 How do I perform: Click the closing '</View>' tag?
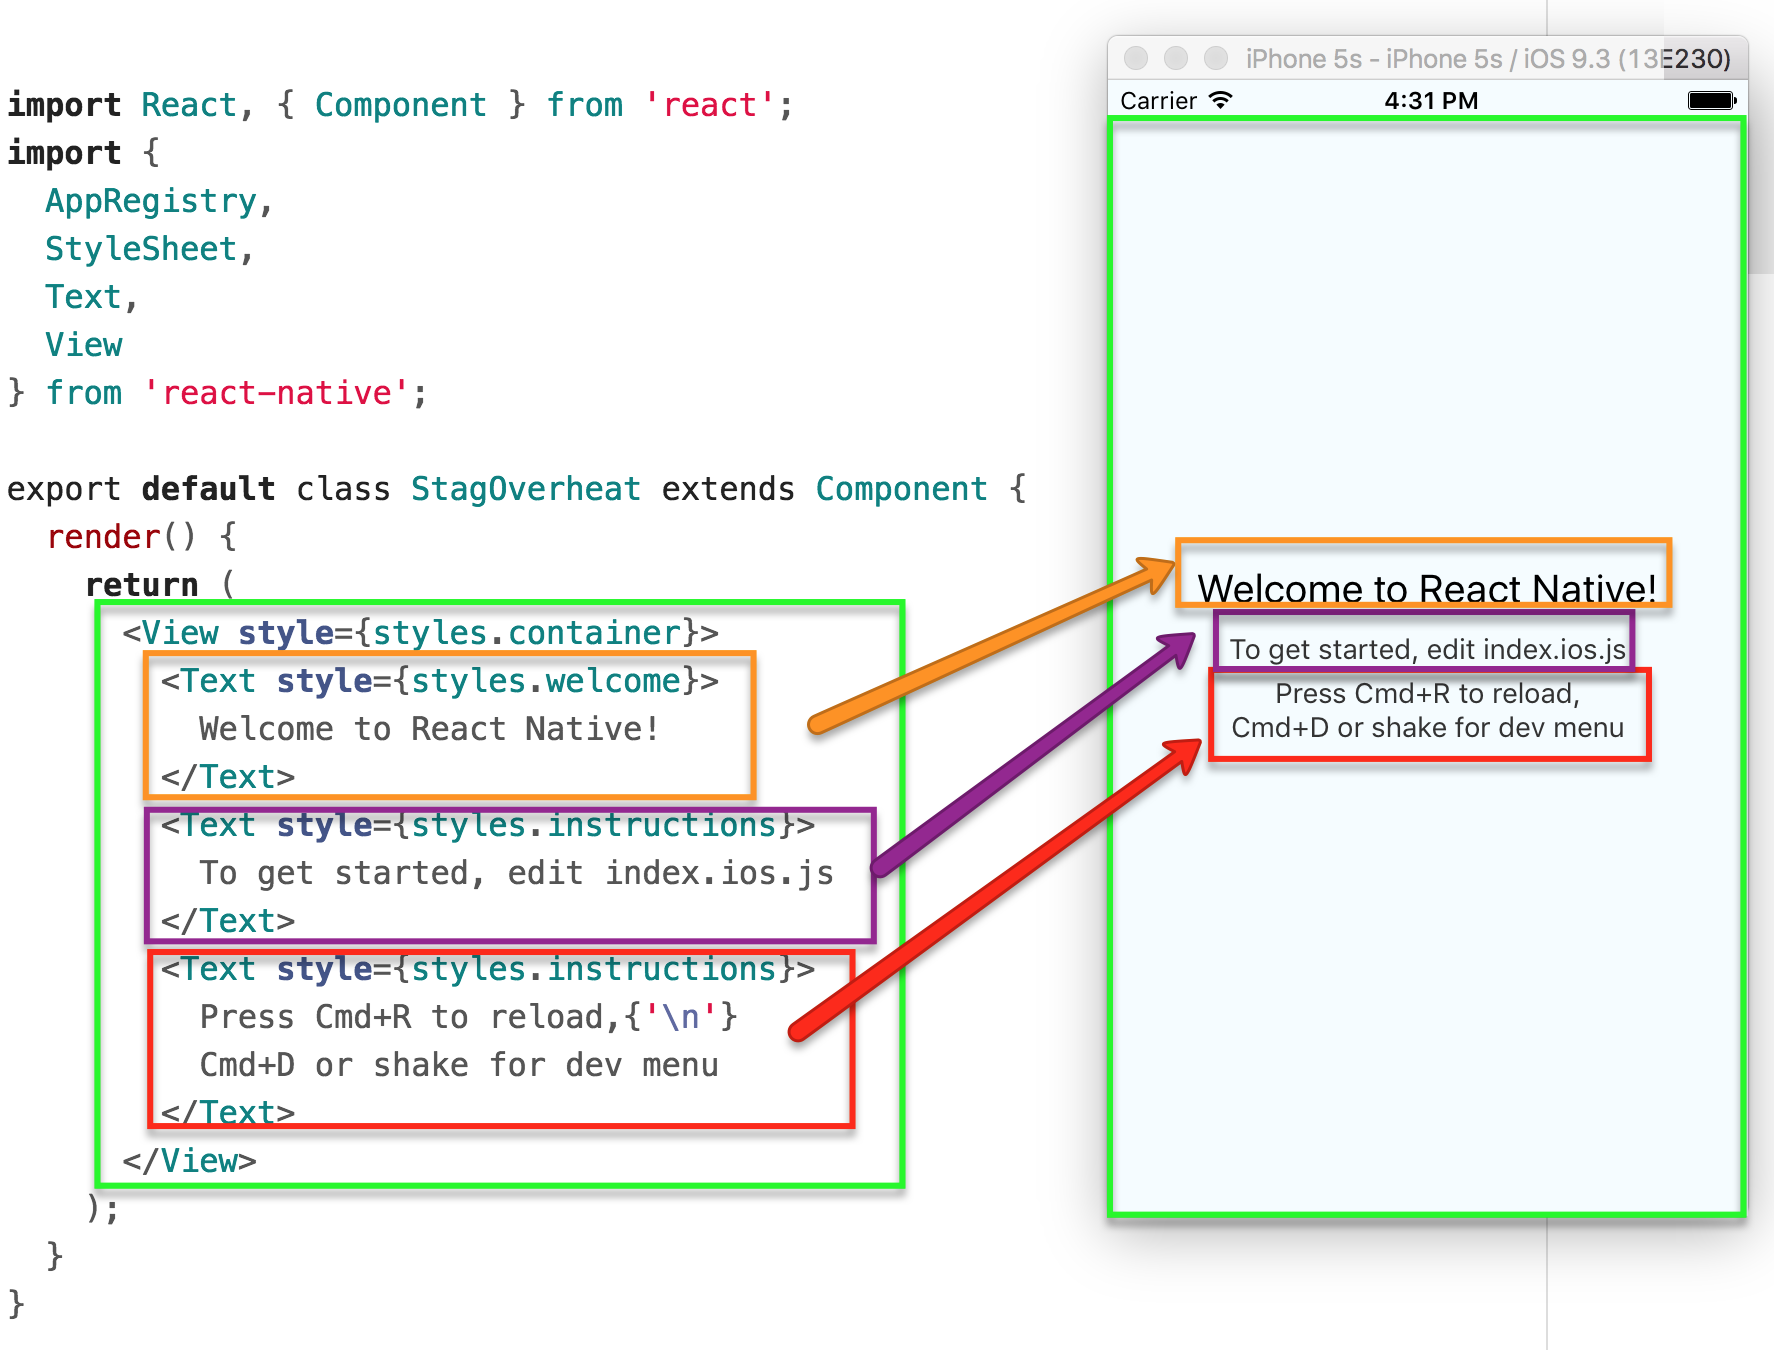click(x=189, y=1161)
